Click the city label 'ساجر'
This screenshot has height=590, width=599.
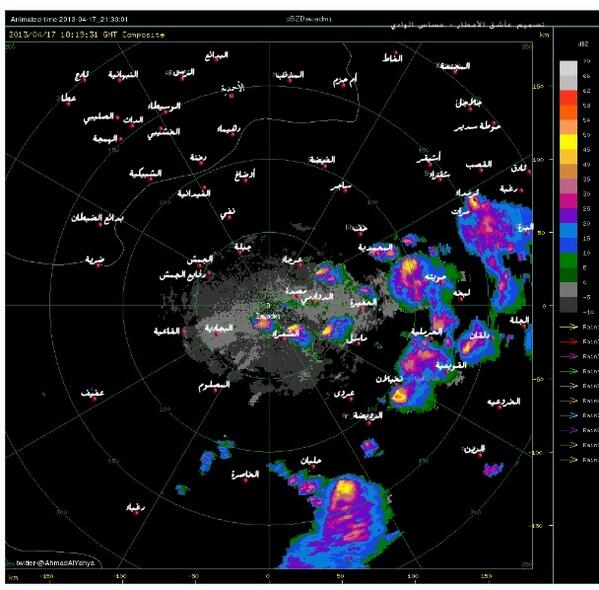pos(341,186)
